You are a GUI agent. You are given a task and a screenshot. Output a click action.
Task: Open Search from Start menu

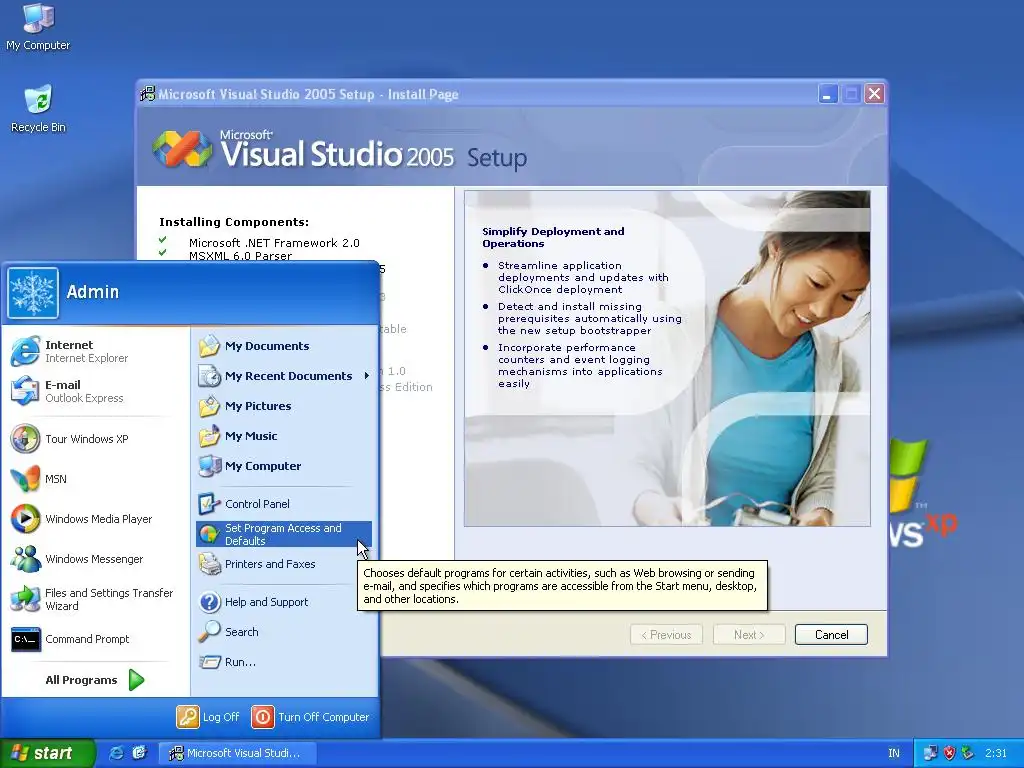click(x=283, y=632)
